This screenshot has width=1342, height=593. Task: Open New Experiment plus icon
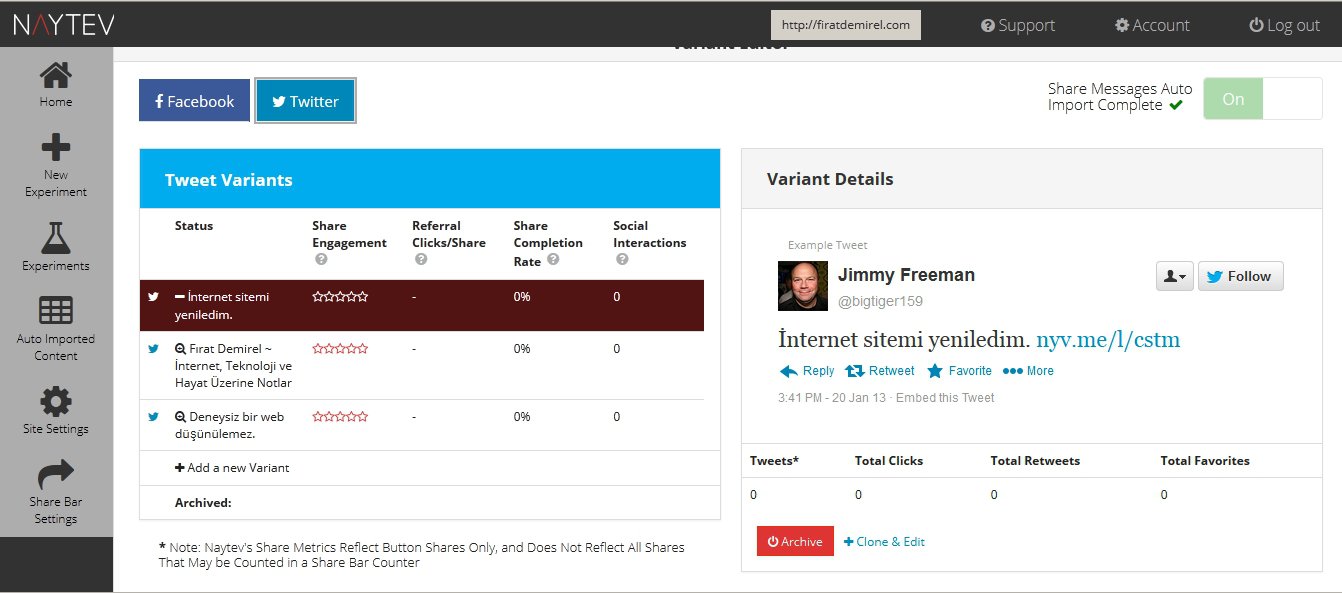[x=55, y=149]
